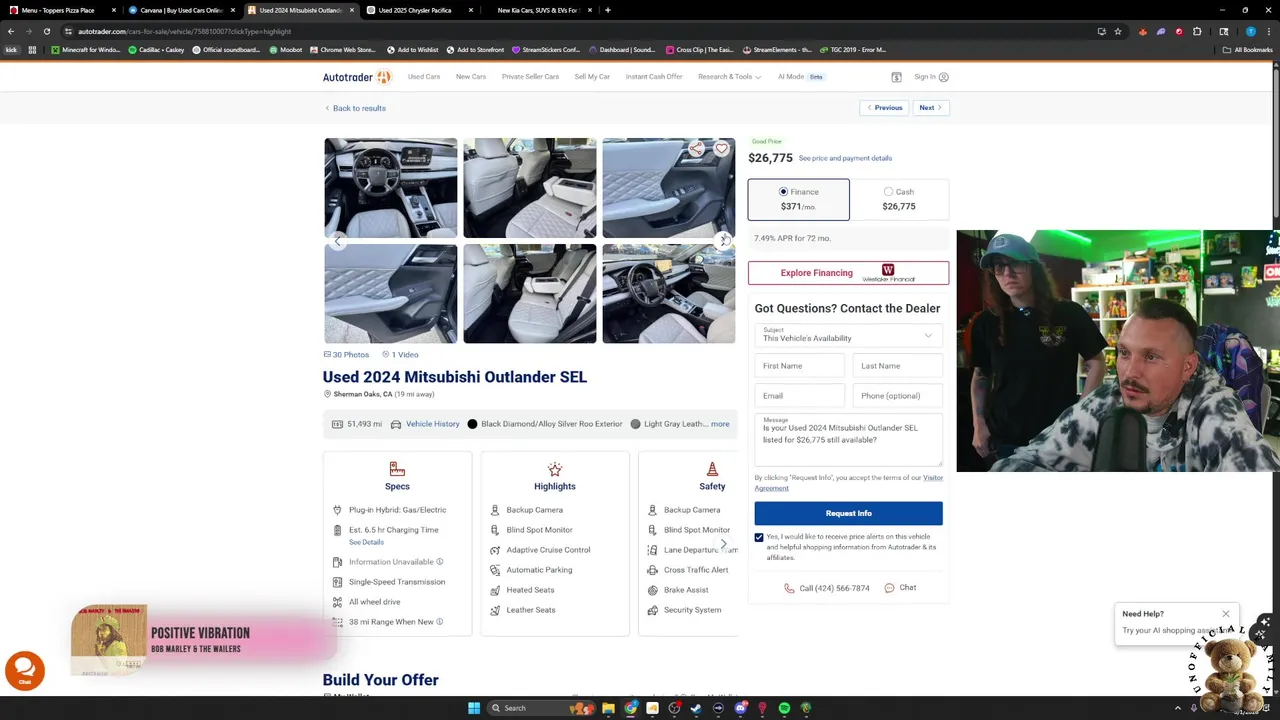Show next gallery photos with the right arrow
The width and height of the screenshot is (1280, 720).
(723, 241)
